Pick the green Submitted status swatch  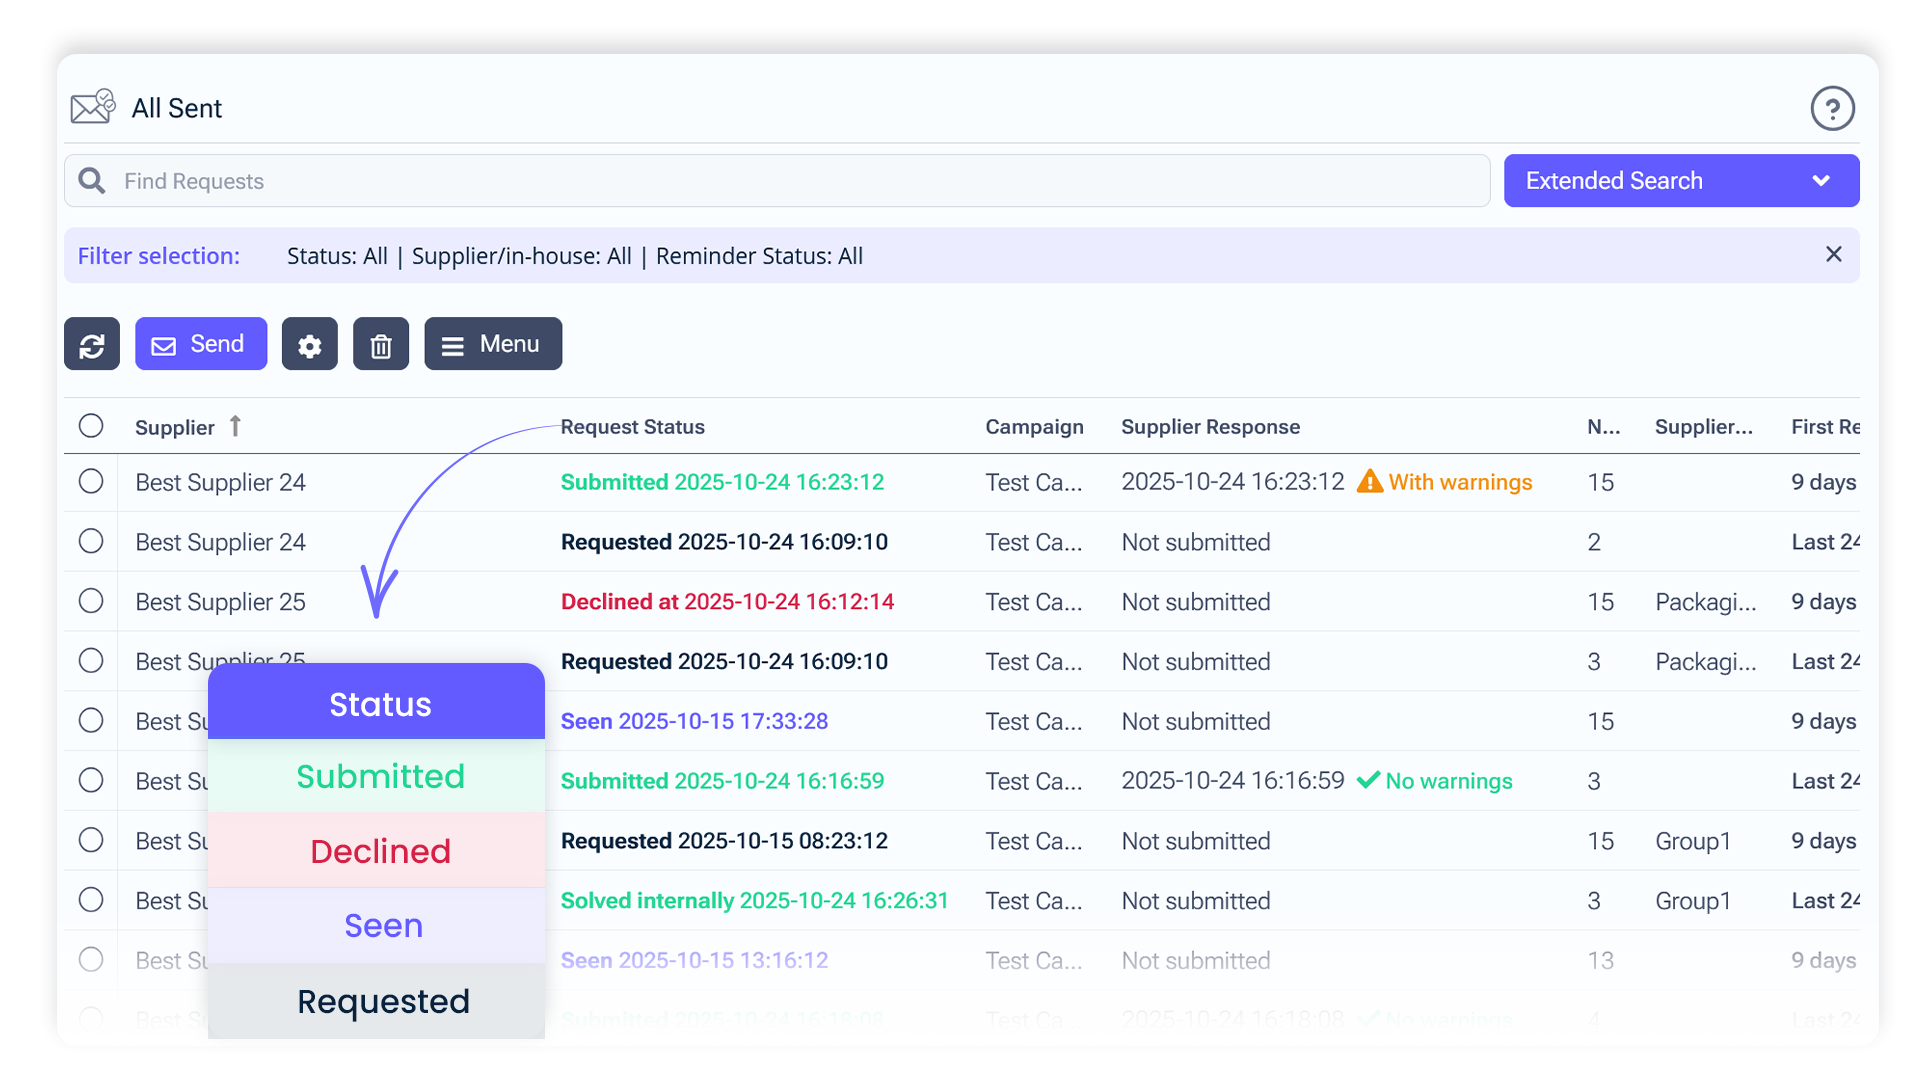(380, 777)
